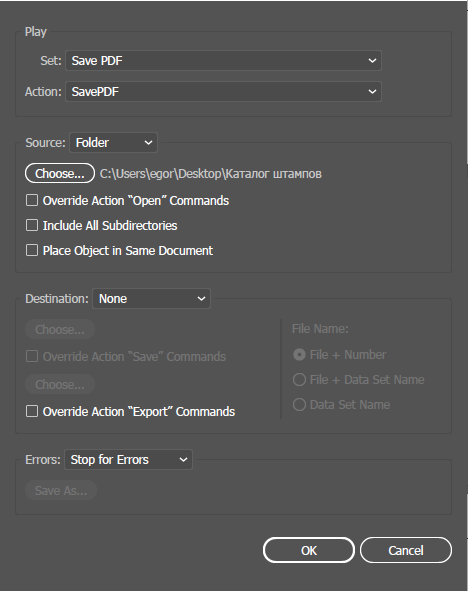Expand the Source dropdown set to Folder

pyautogui.click(x=113, y=142)
